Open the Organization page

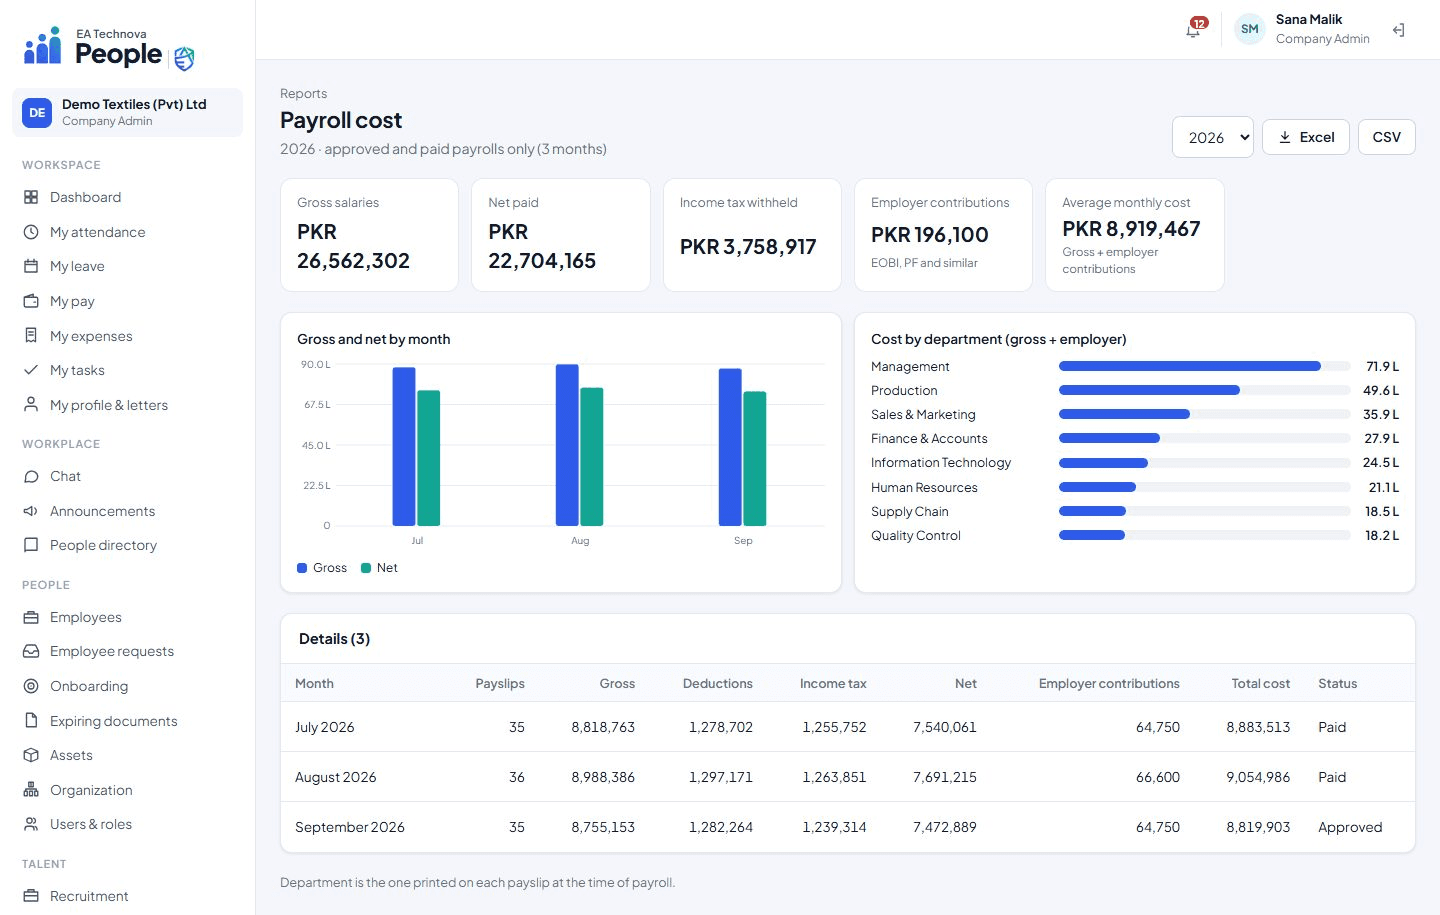[x=127, y=790]
